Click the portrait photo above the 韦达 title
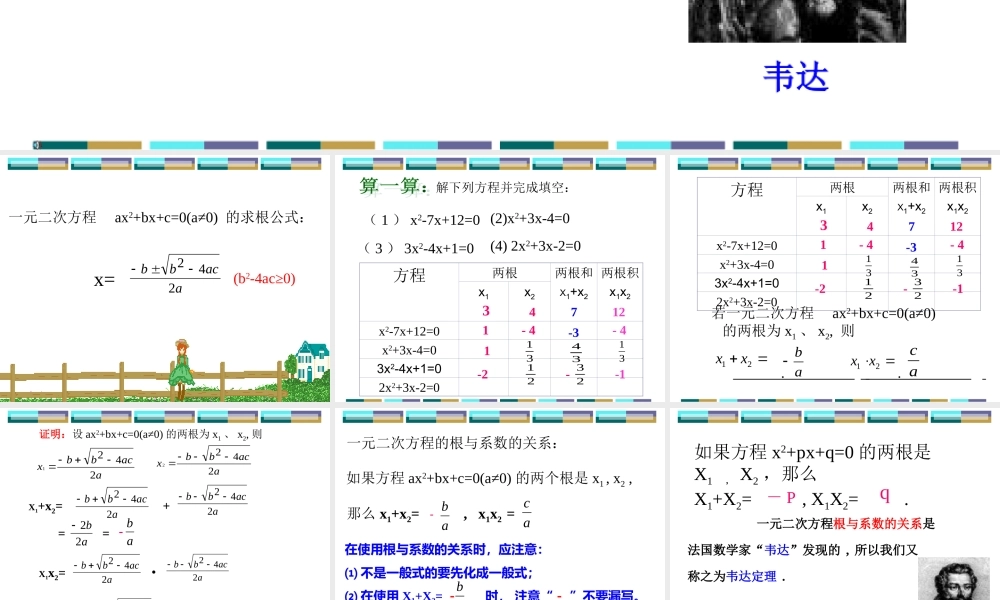The height and width of the screenshot is (600, 1000). click(797, 21)
